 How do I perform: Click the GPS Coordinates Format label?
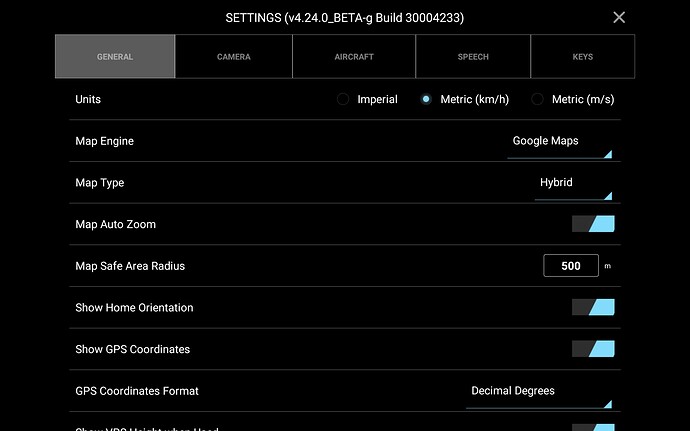(x=137, y=391)
